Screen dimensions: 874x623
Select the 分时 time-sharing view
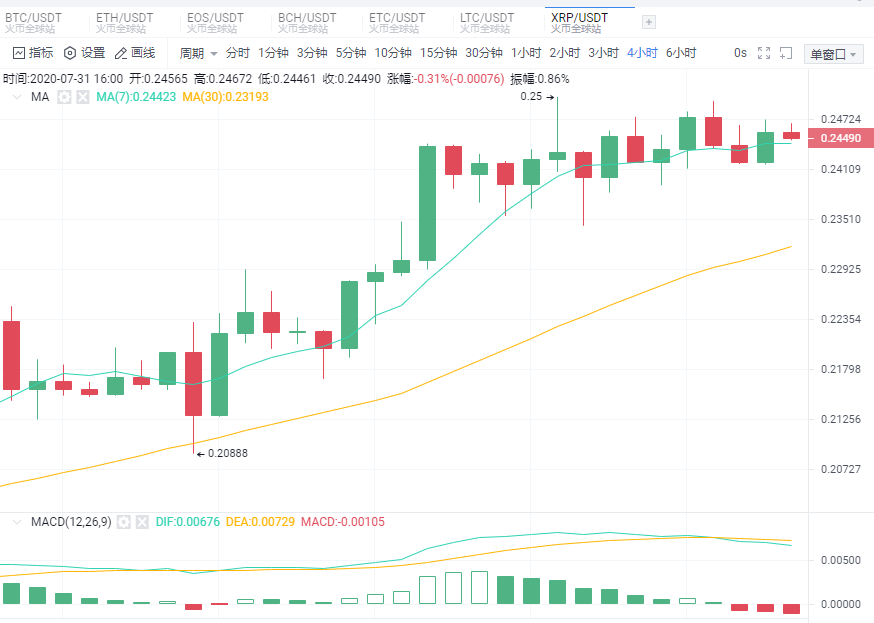pos(238,53)
